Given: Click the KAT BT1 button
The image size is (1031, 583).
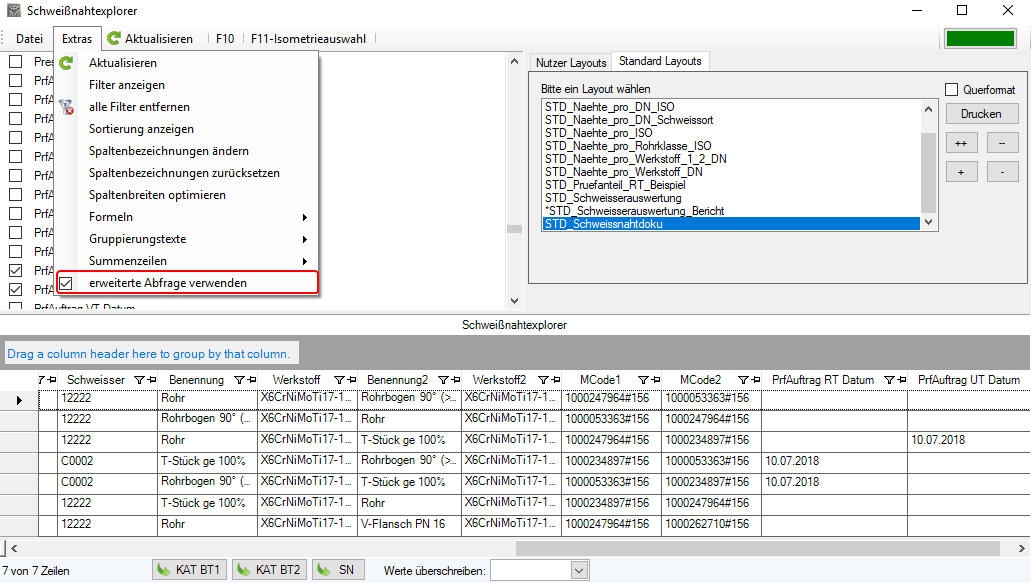Looking at the screenshot, I should [x=190, y=570].
